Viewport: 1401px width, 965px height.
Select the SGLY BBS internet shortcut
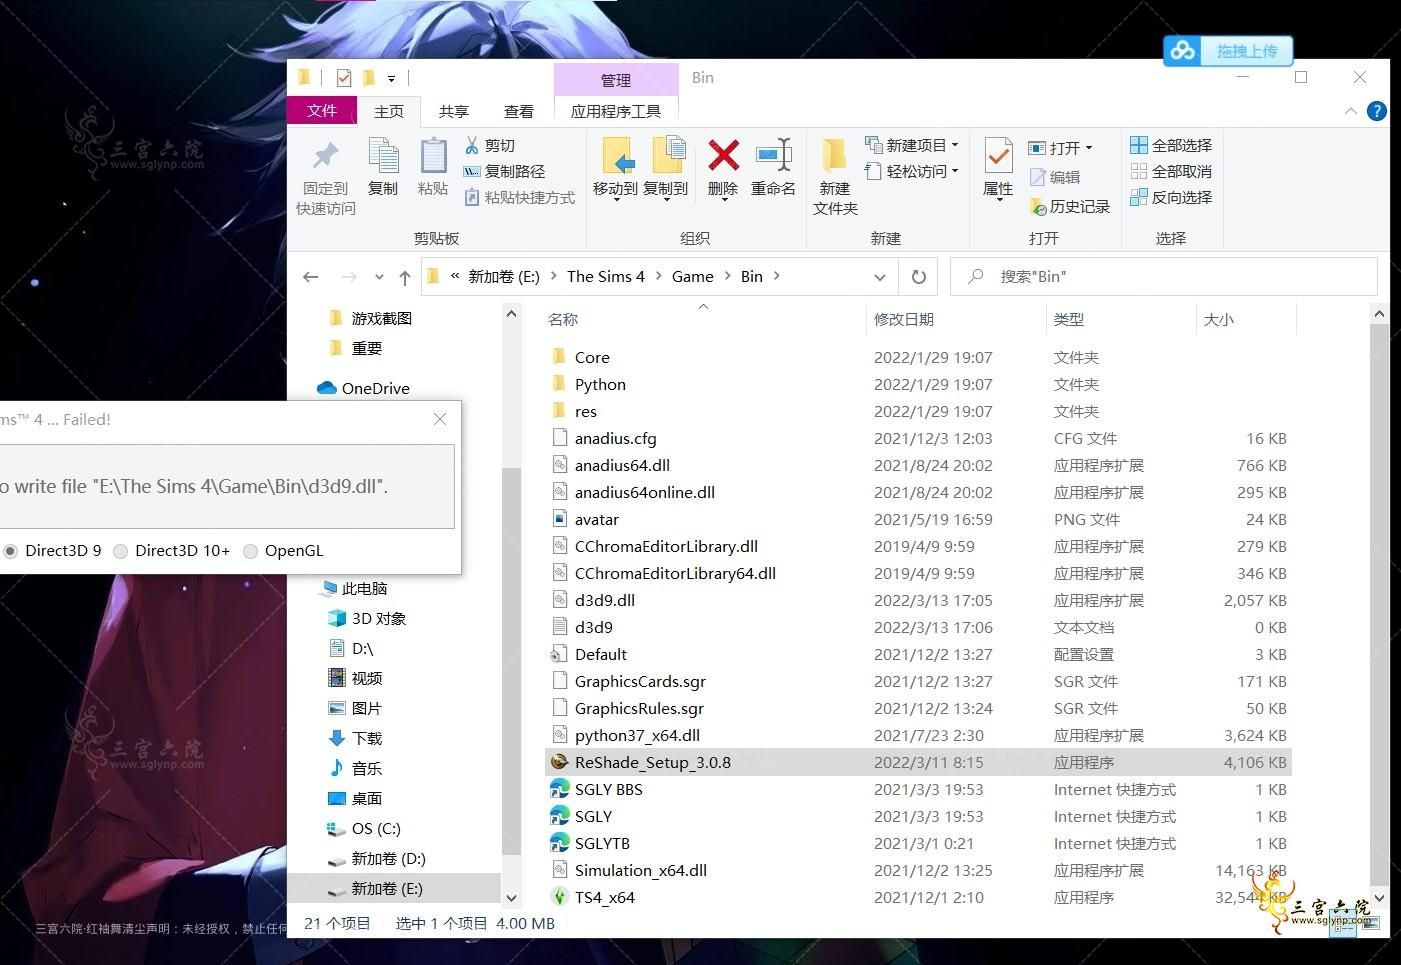coord(918,789)
